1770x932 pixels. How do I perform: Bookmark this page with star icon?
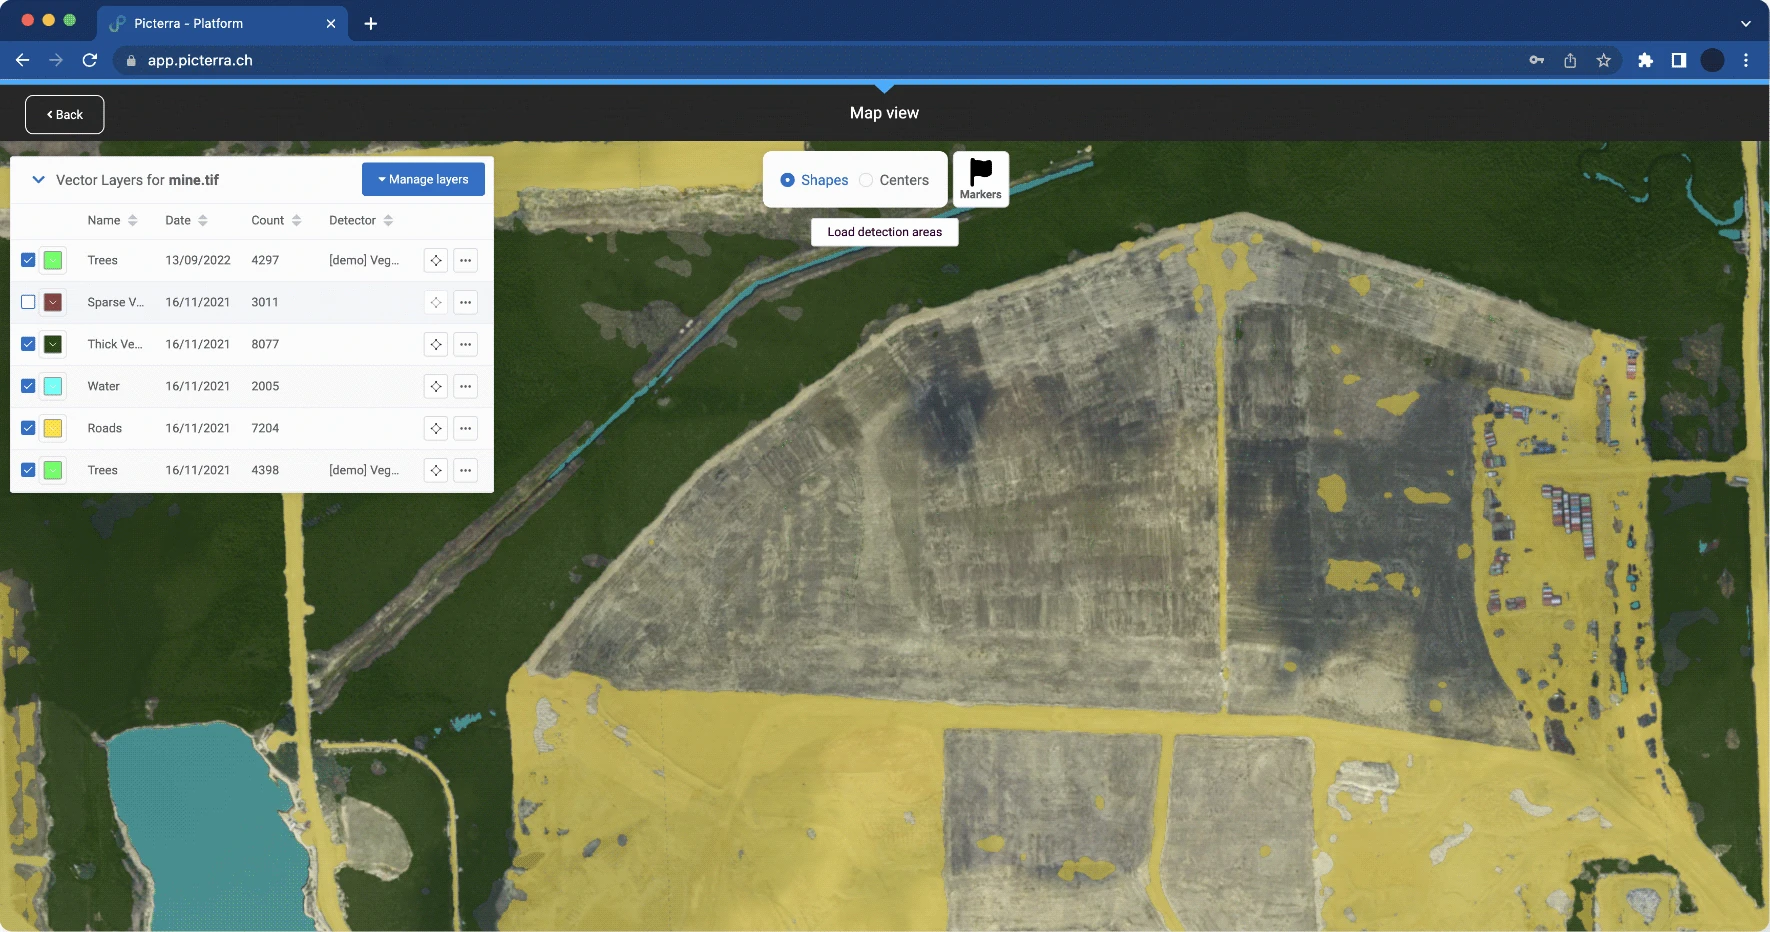click(1604, 60)
